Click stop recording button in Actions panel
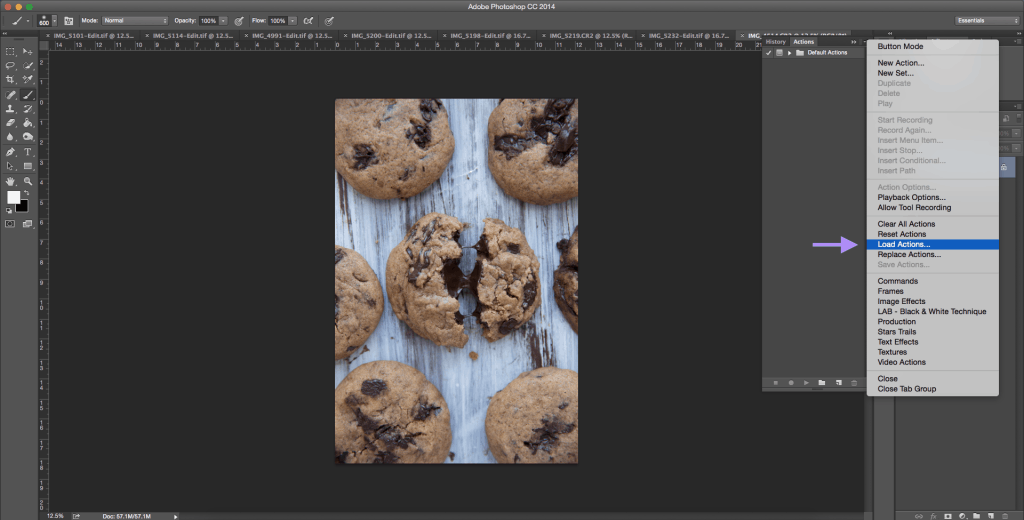The width and height of the screenshot is (1024, 520). point(776,383)
